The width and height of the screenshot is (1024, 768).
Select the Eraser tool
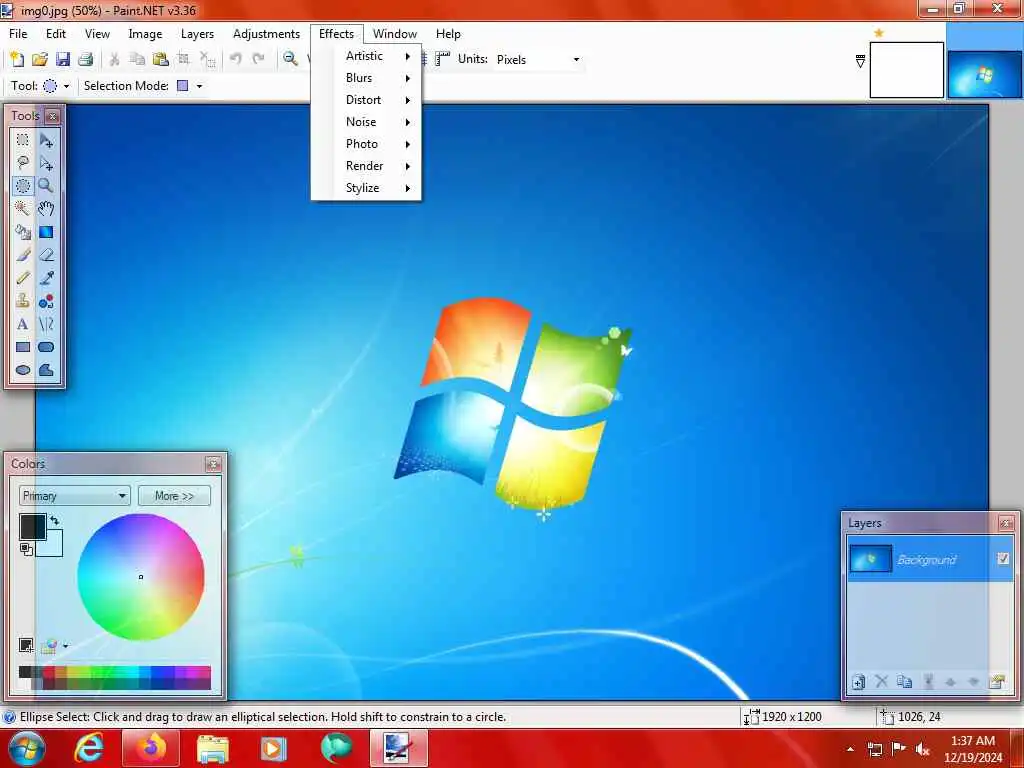click(46, 255)
